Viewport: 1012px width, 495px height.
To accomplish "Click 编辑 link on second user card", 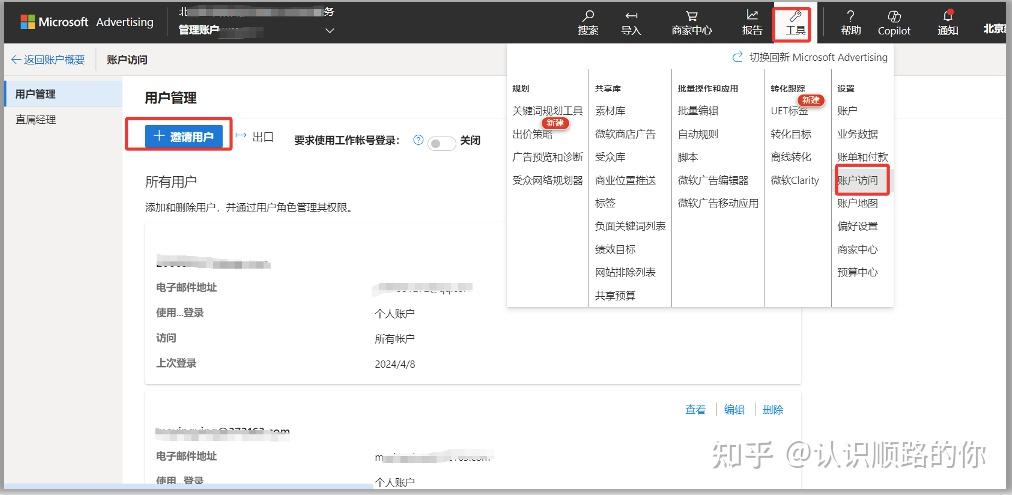I will (x=734, y=410).
